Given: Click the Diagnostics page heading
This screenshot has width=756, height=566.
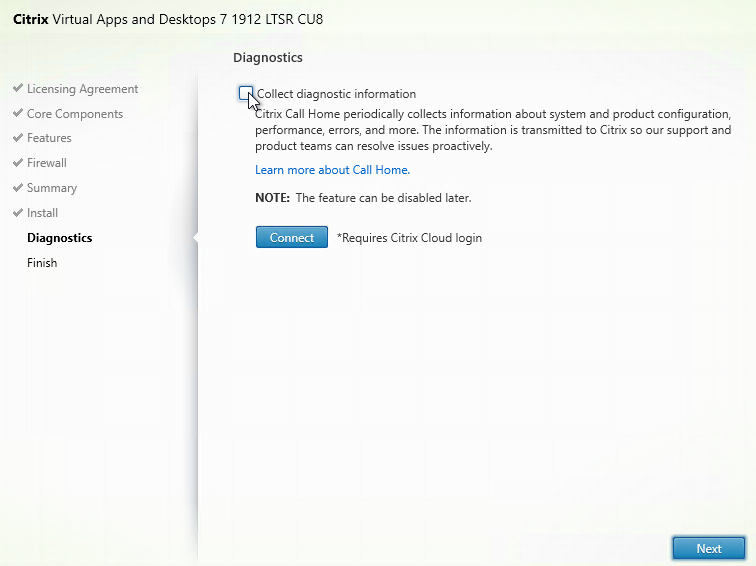Looking at the screenshot, I should coord(268,57).
